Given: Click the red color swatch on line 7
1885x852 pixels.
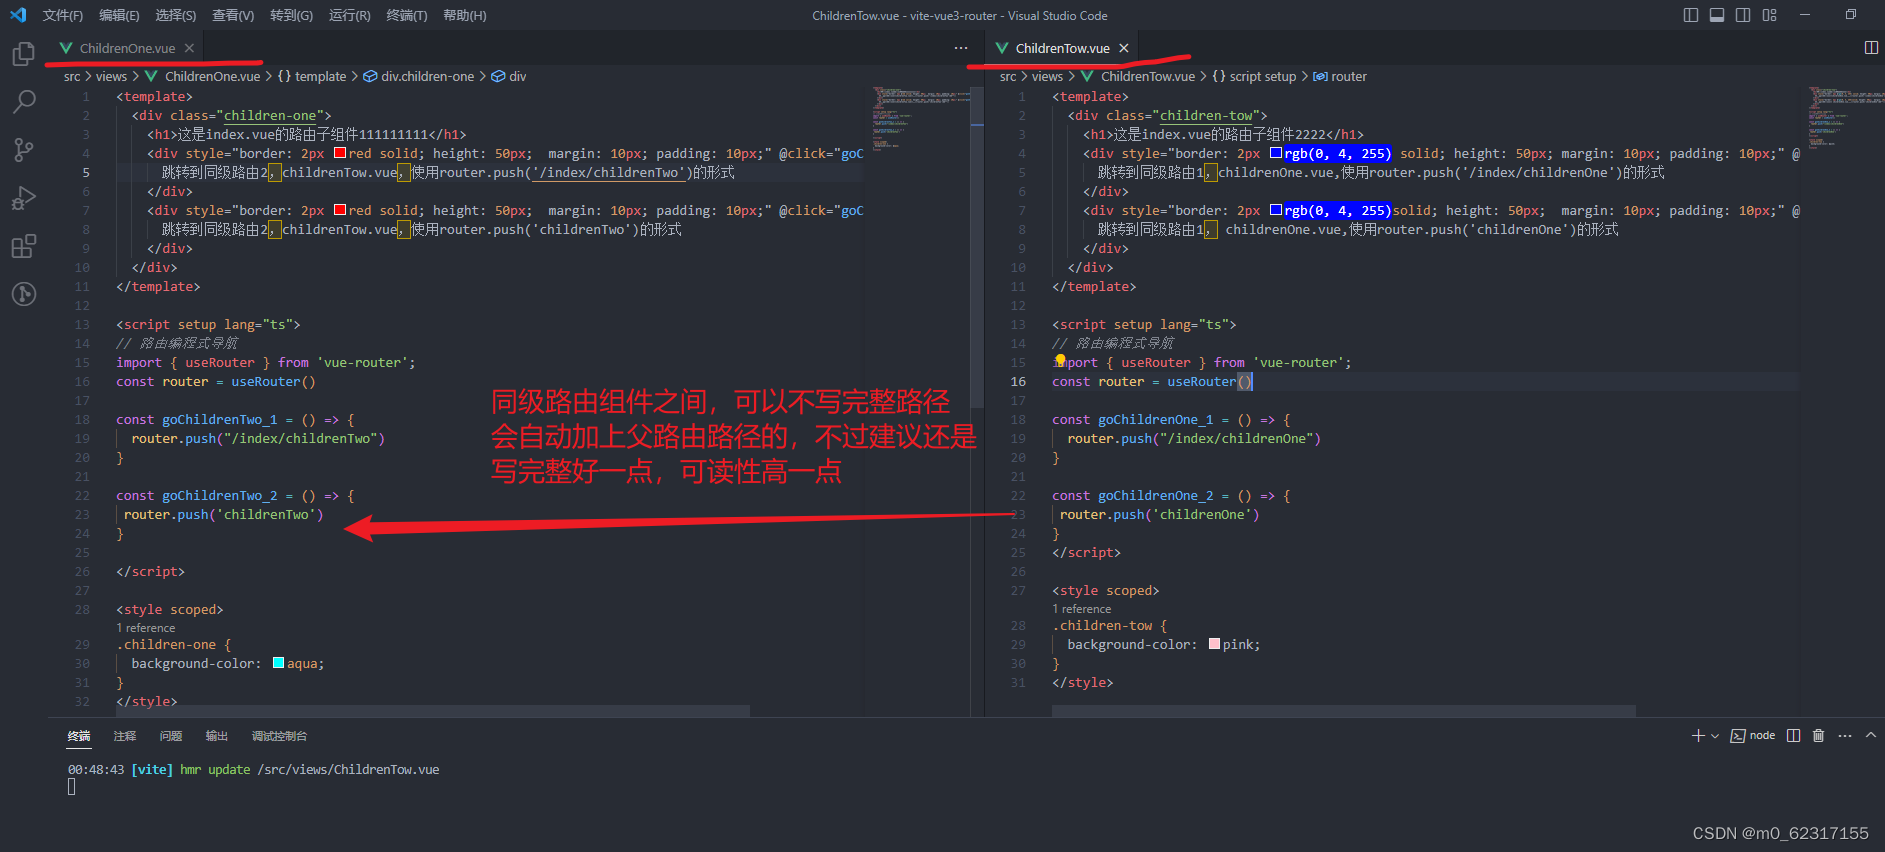Looking at the screenshot, I should pos(340,210).
